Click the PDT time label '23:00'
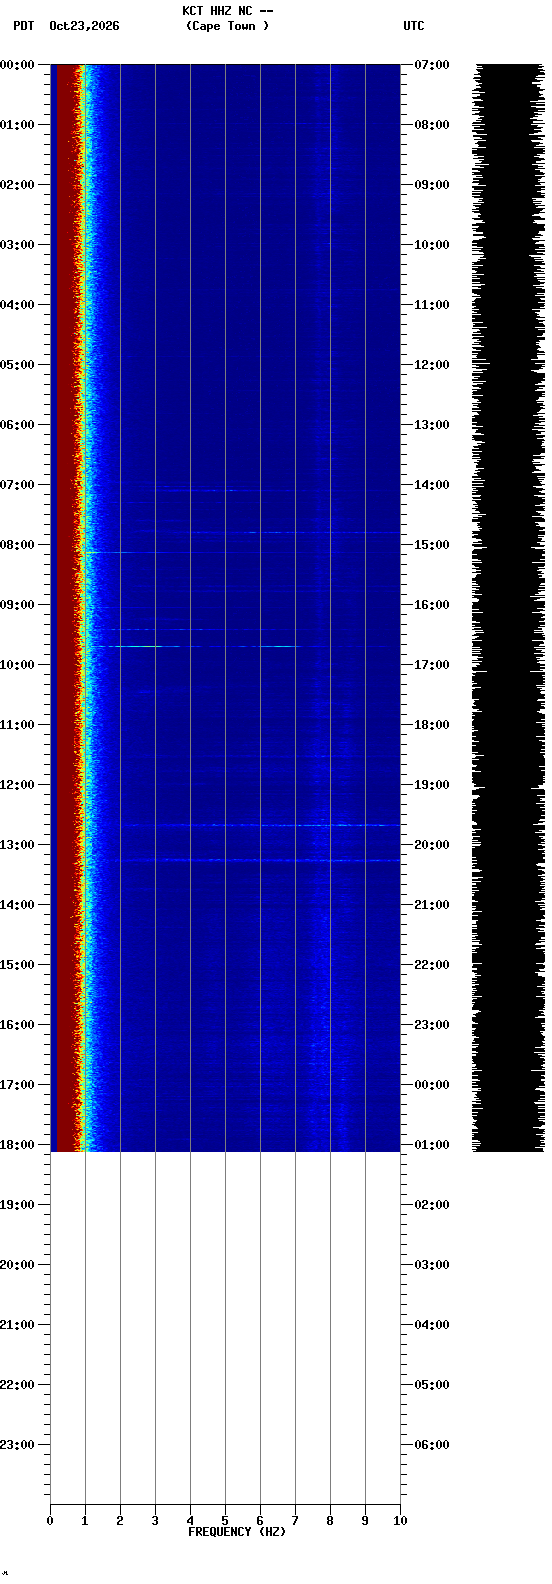 coord(17,1445)
